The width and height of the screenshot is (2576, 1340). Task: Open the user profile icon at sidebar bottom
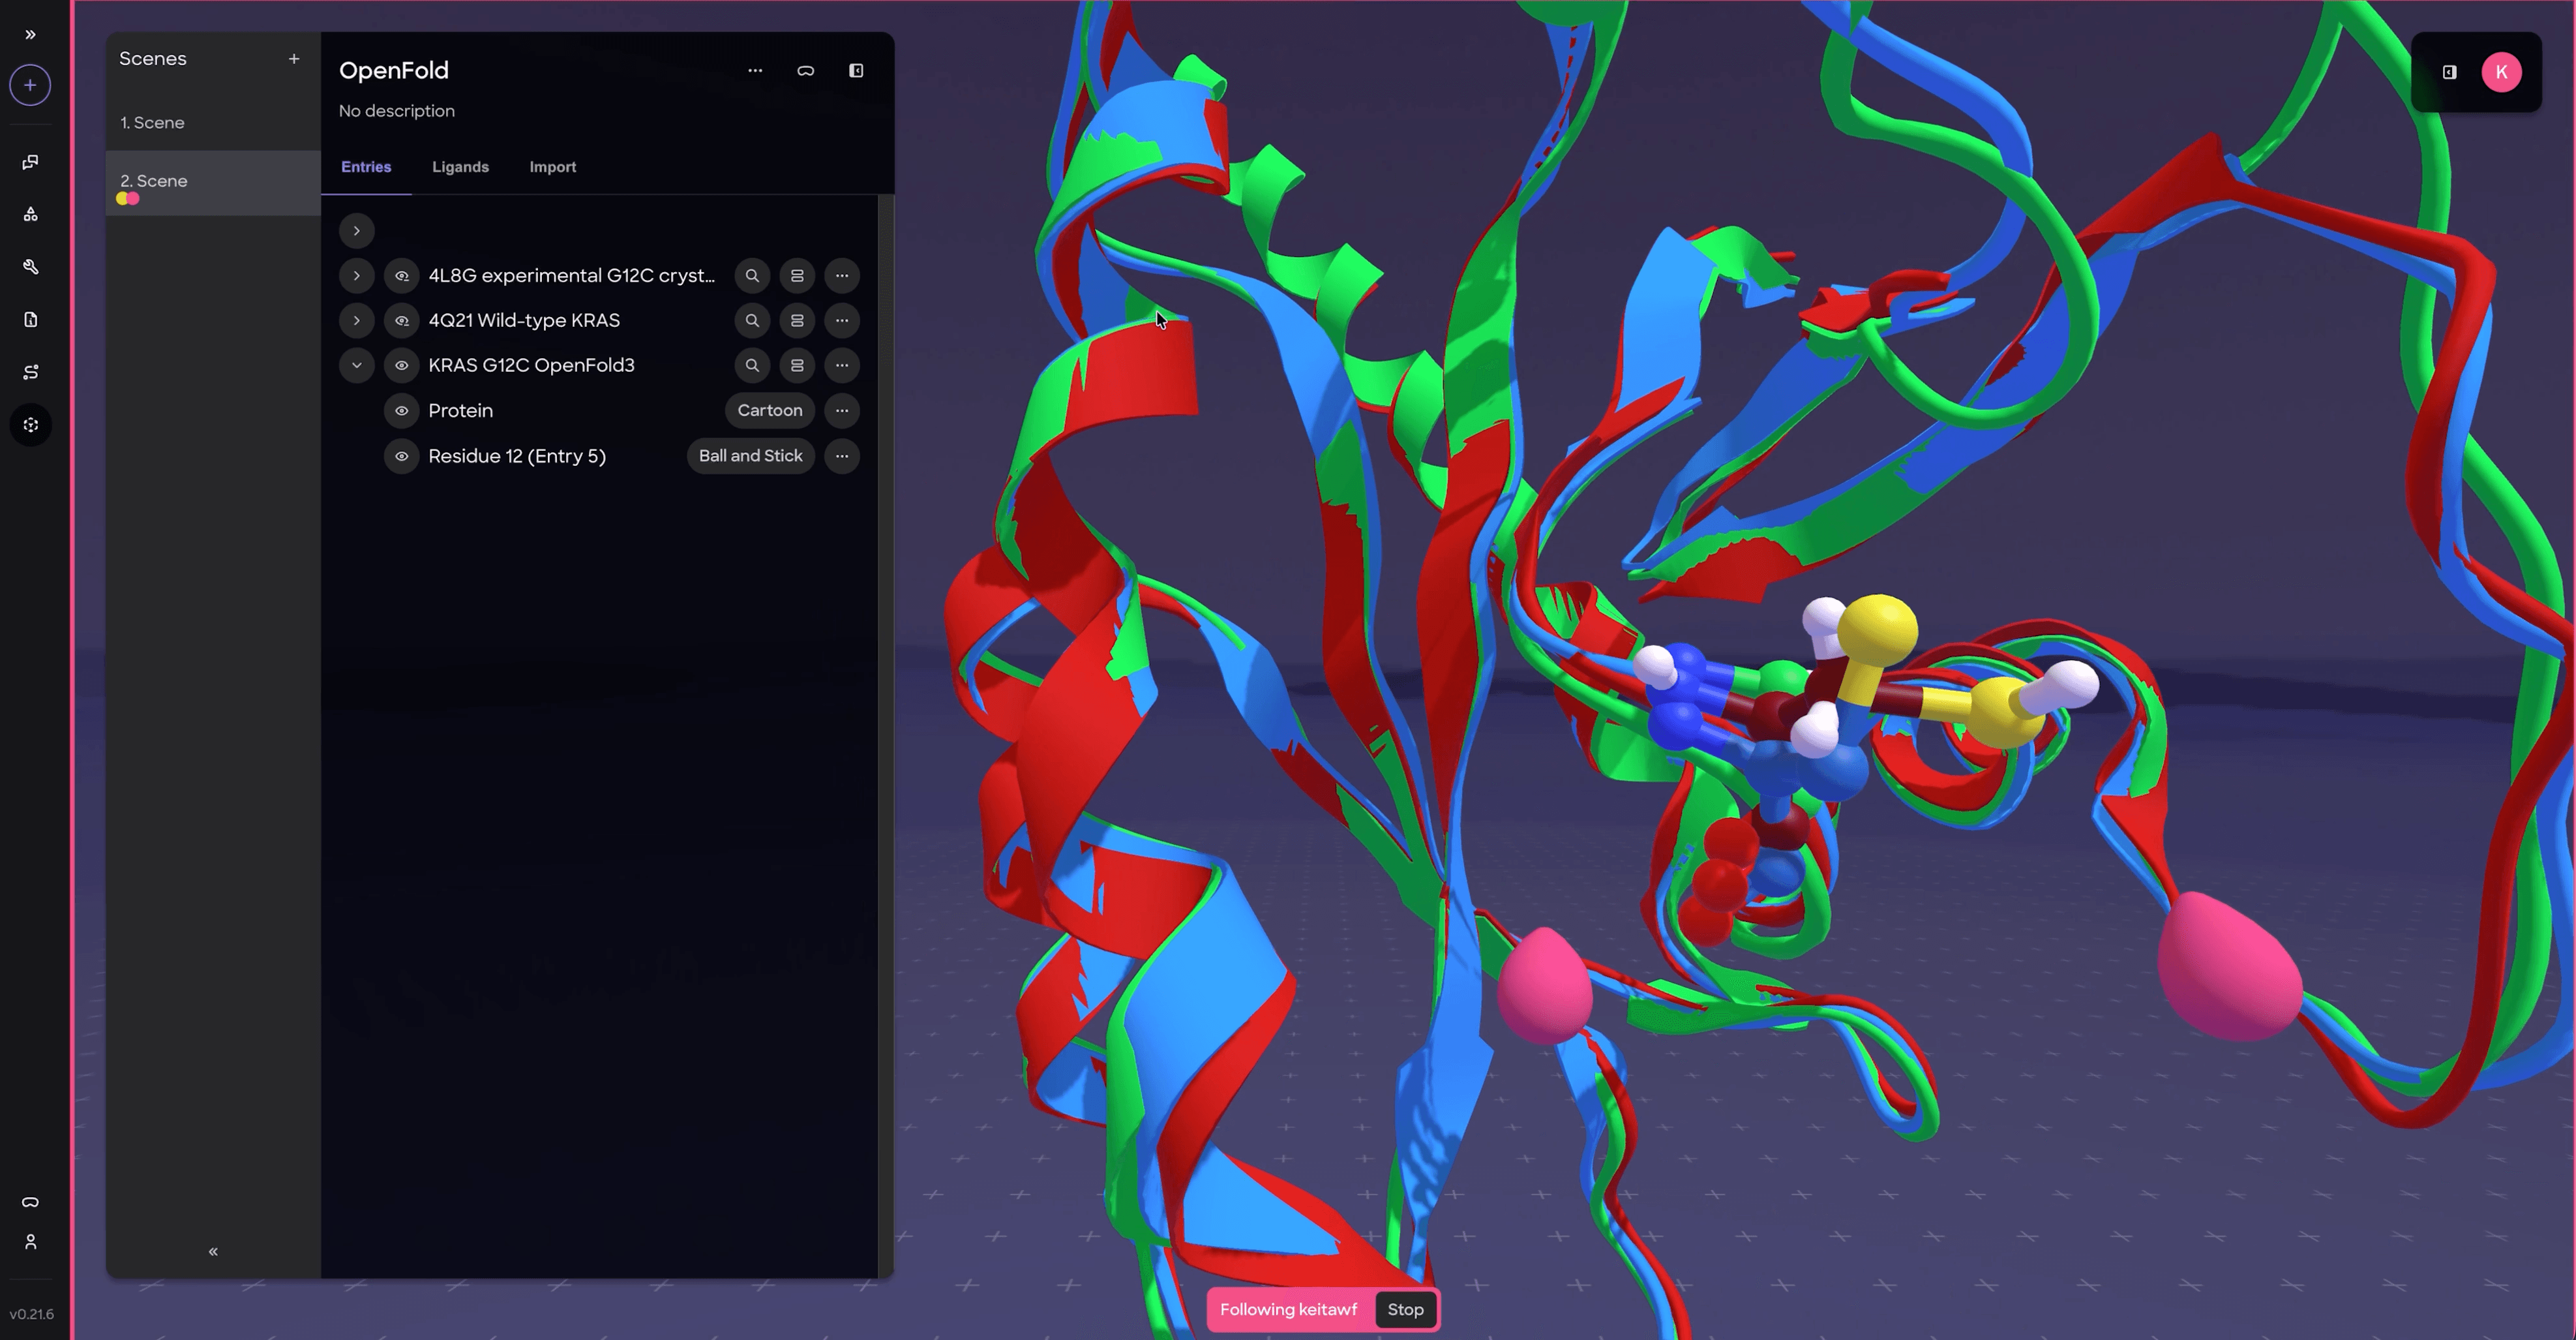(x=30, y=1242)
